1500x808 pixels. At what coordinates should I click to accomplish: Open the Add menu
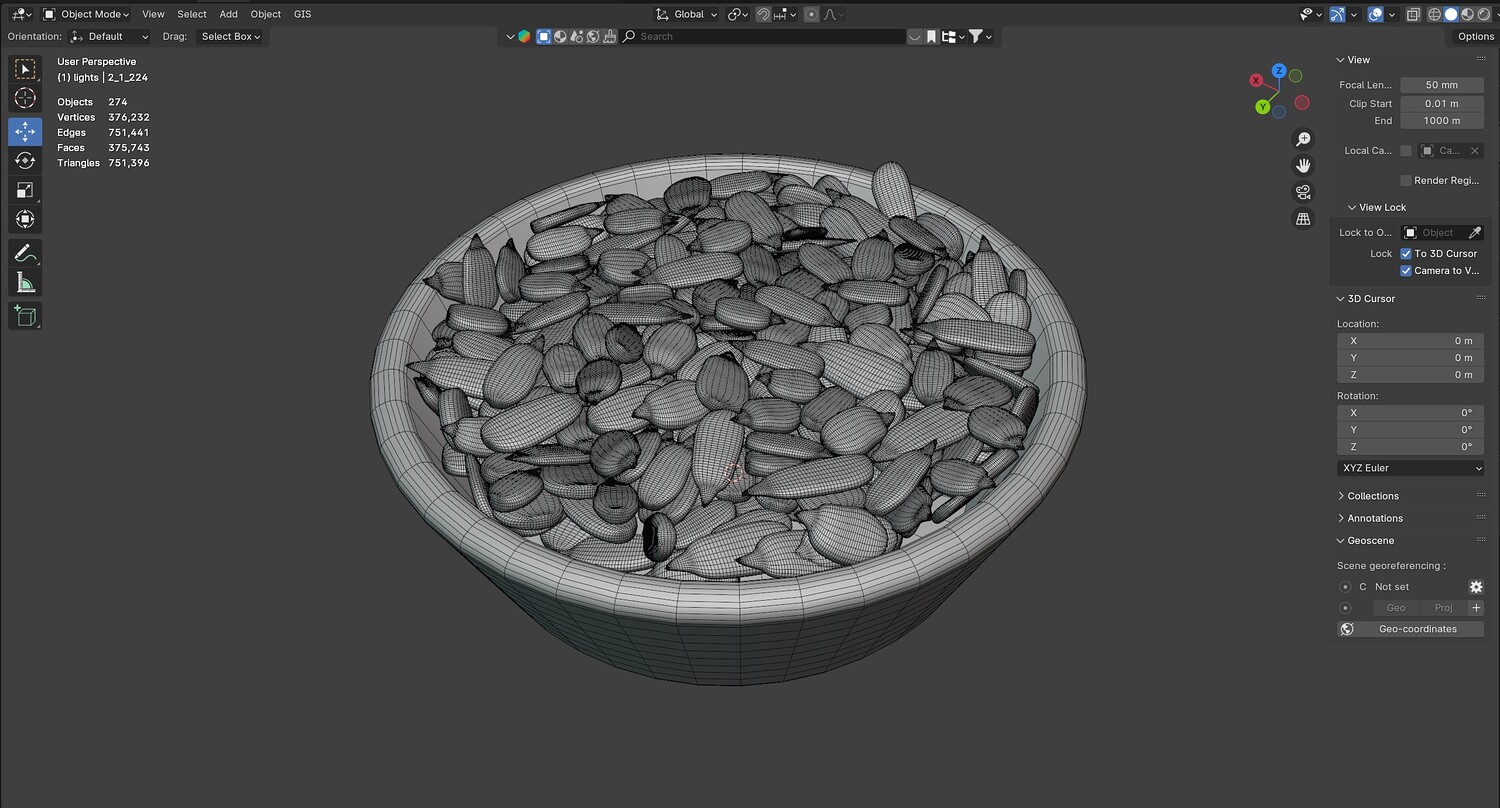click(x=229, y=14)
